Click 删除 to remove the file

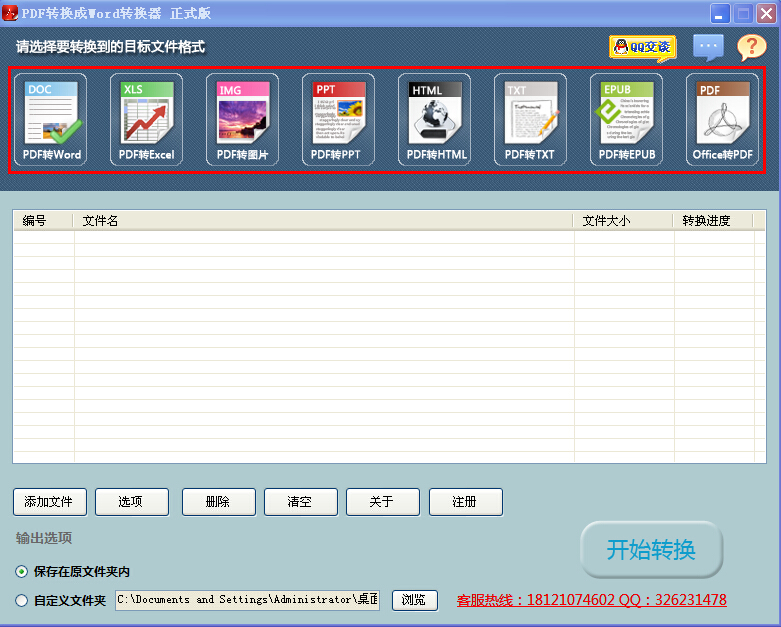219,502
